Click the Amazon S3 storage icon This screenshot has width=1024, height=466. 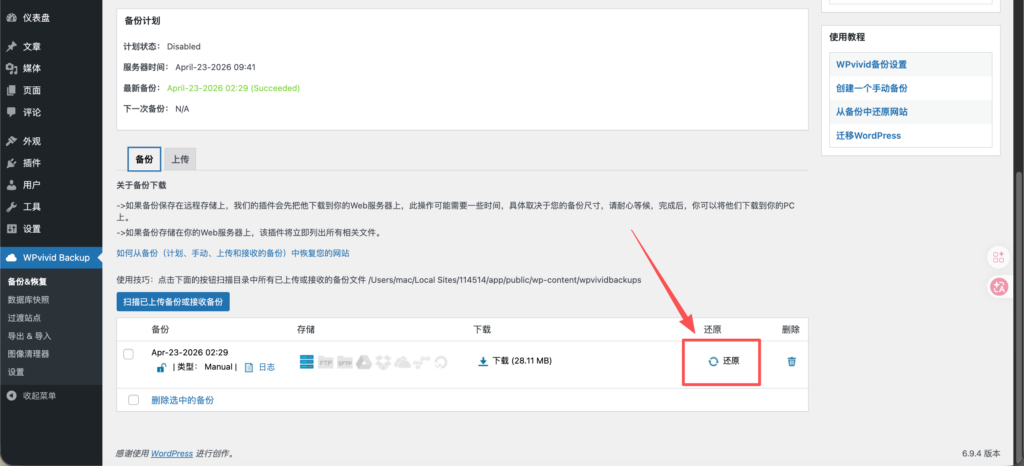tap(422, 362)
